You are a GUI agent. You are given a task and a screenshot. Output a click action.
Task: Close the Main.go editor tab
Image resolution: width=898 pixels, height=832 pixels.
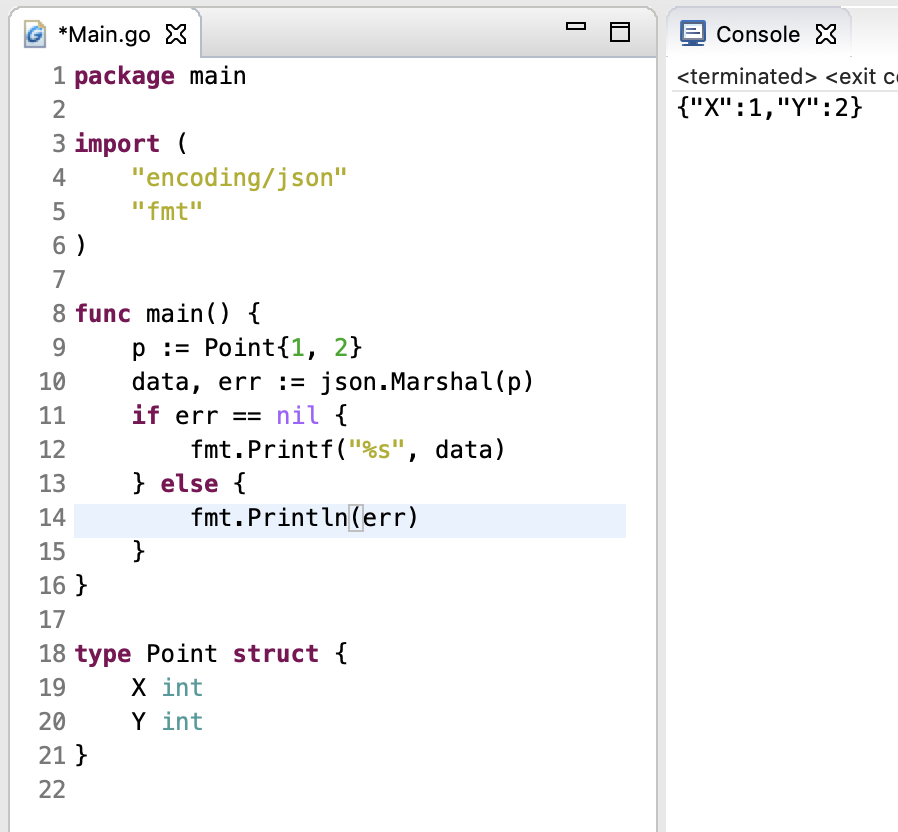(176, 35)
